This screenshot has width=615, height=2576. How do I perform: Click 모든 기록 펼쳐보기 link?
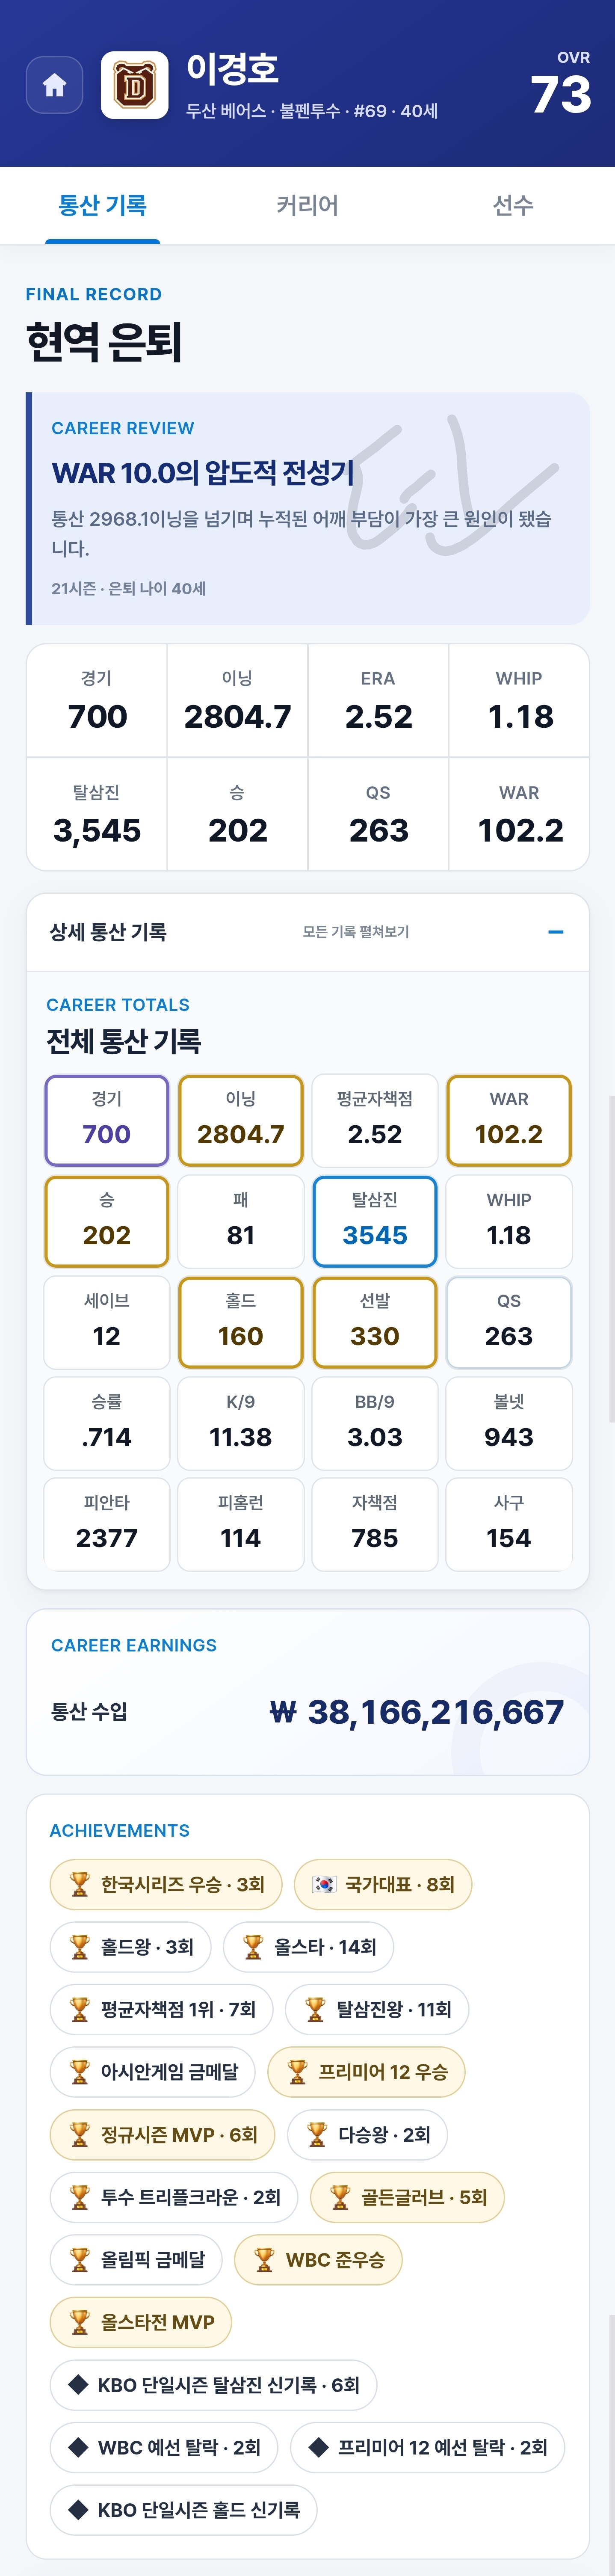click(356, 932)
